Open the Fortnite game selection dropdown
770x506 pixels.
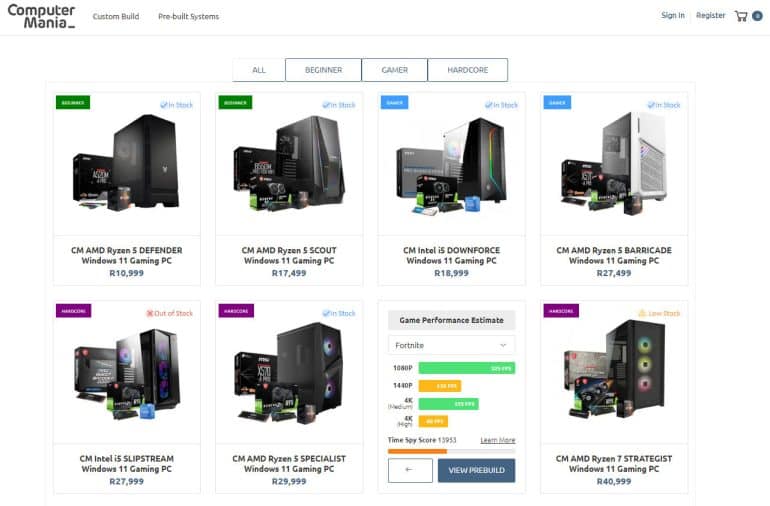click(x=451, y=345)
